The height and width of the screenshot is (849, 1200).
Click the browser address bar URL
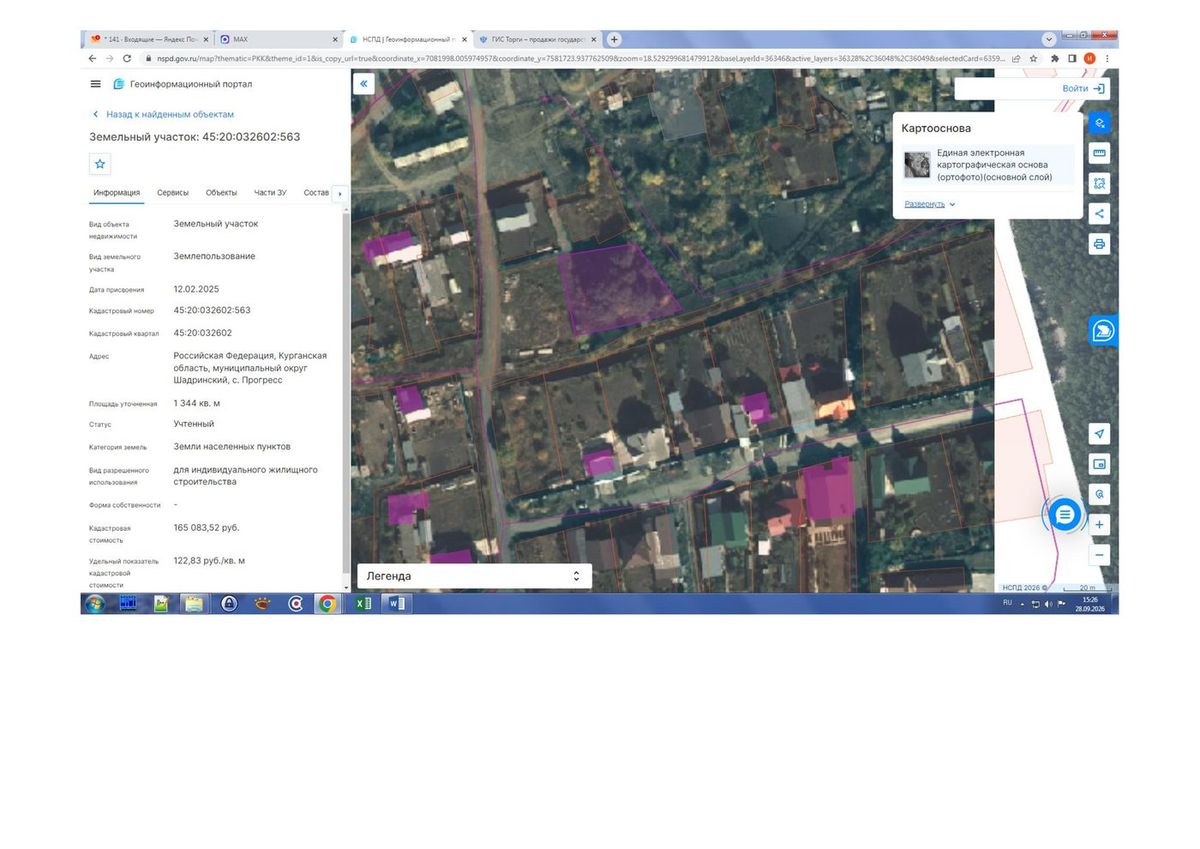pos(580,59)
